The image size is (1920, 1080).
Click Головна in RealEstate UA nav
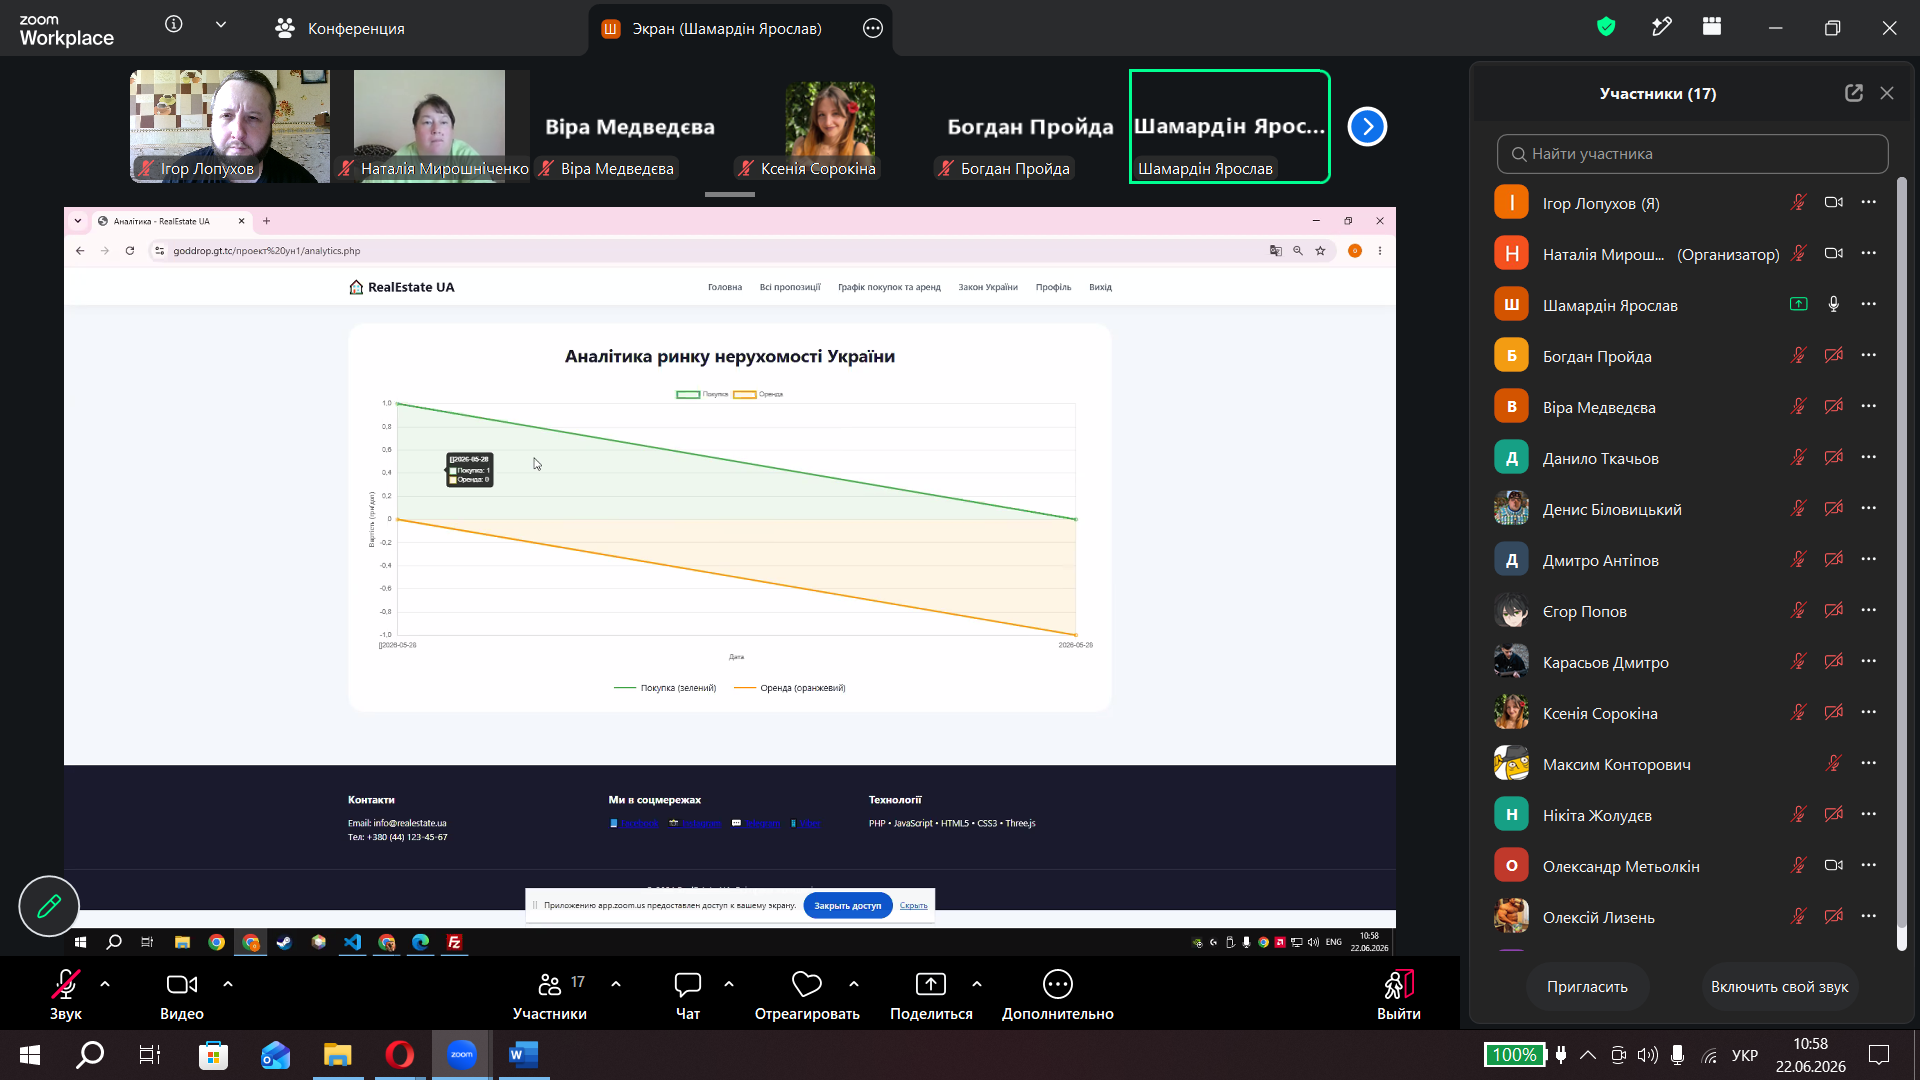click(x=725, y=287)
